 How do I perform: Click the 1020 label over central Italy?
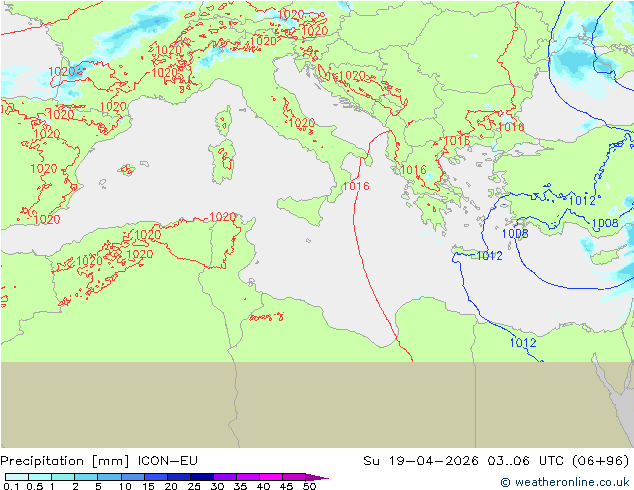pyautogui.click(x=302, y=122)
